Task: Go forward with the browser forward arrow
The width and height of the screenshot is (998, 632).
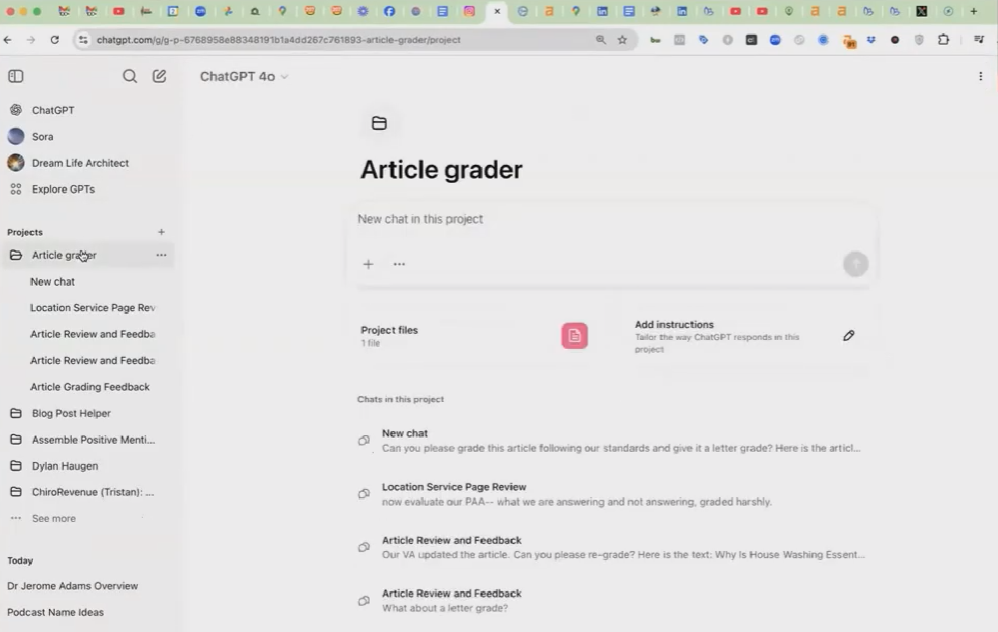Action: click(x=31, y=39)
